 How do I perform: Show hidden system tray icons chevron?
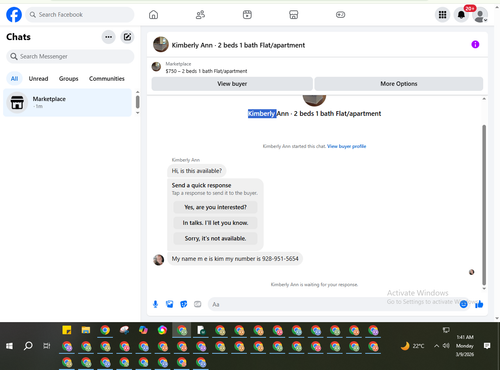tap(436, 346)
